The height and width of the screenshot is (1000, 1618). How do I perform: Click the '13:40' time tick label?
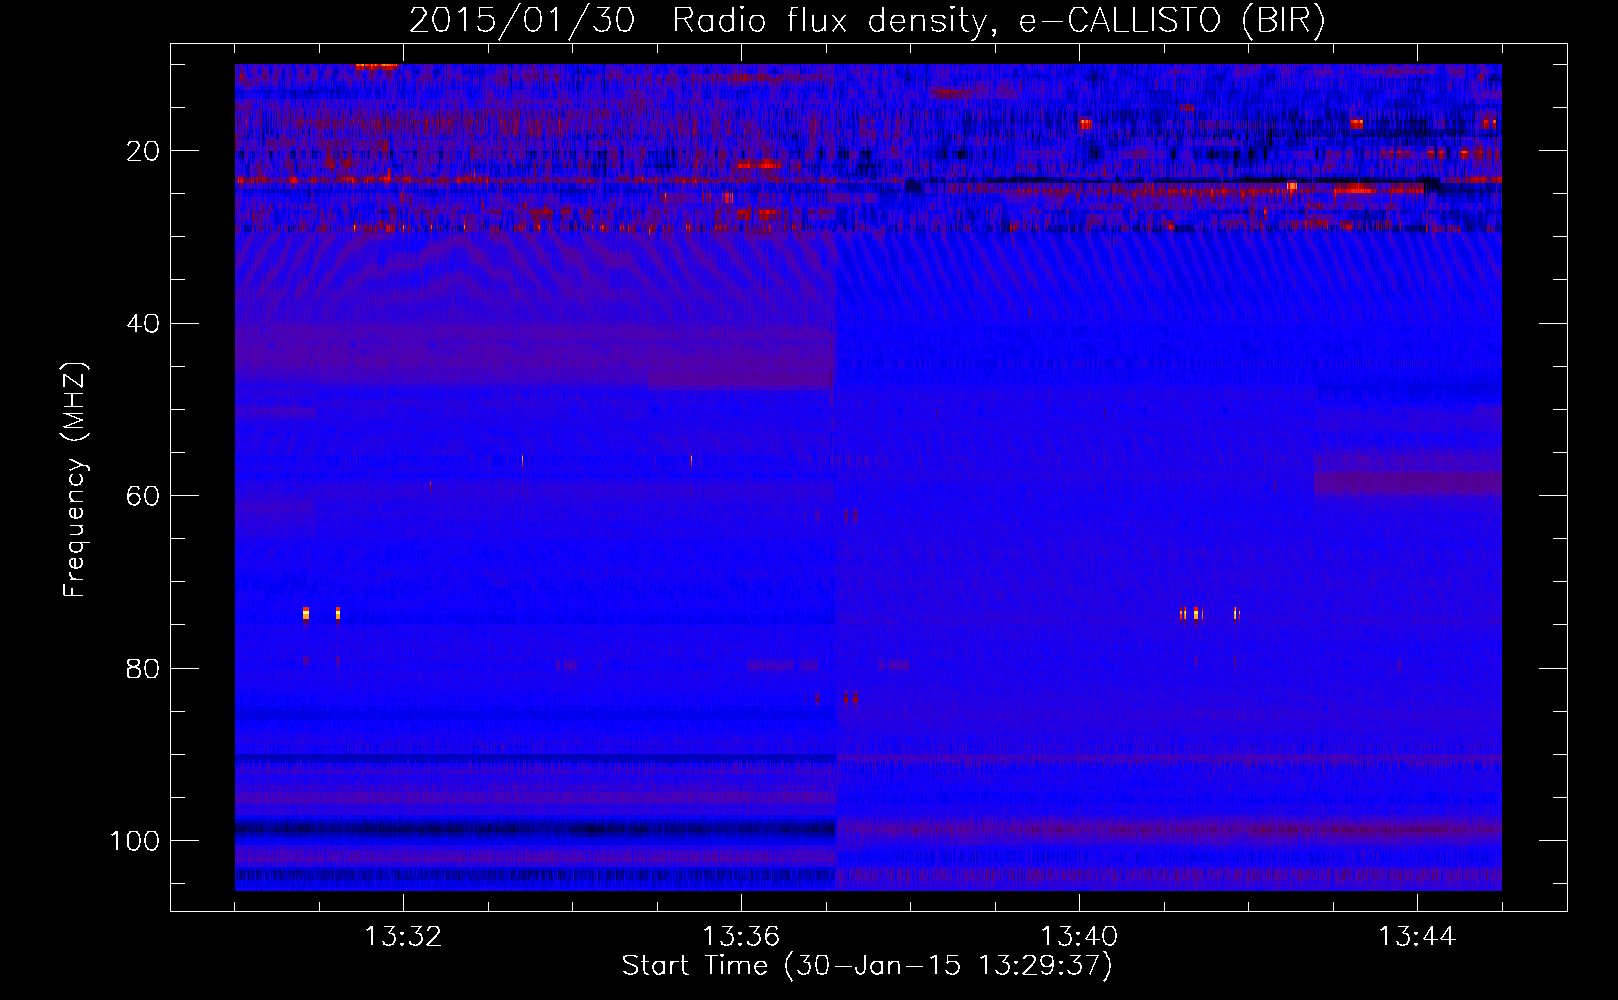click(1079, 937)
